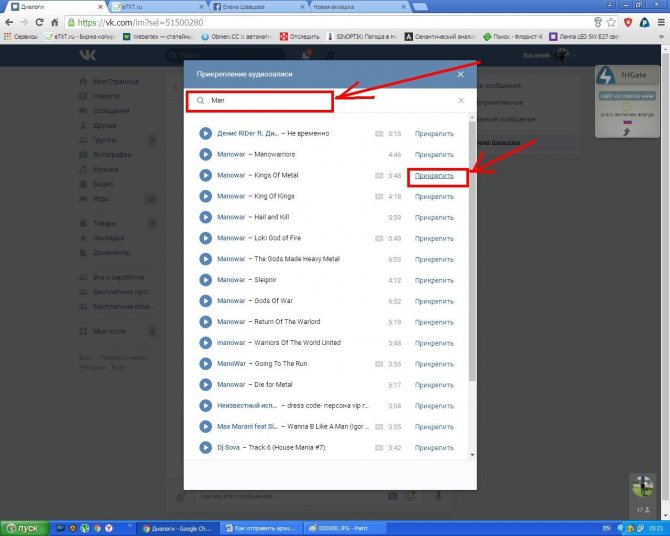This screenshot has width=670, height=536.
Task: Open lyrics icon for Going To The Run
Action: coord(379,364)
